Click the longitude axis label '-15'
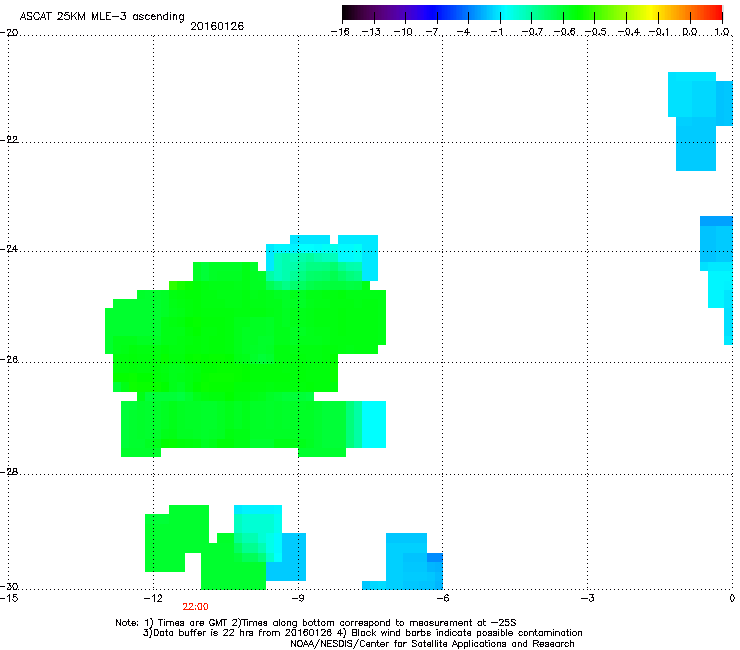740x650 pixels. 9,598
